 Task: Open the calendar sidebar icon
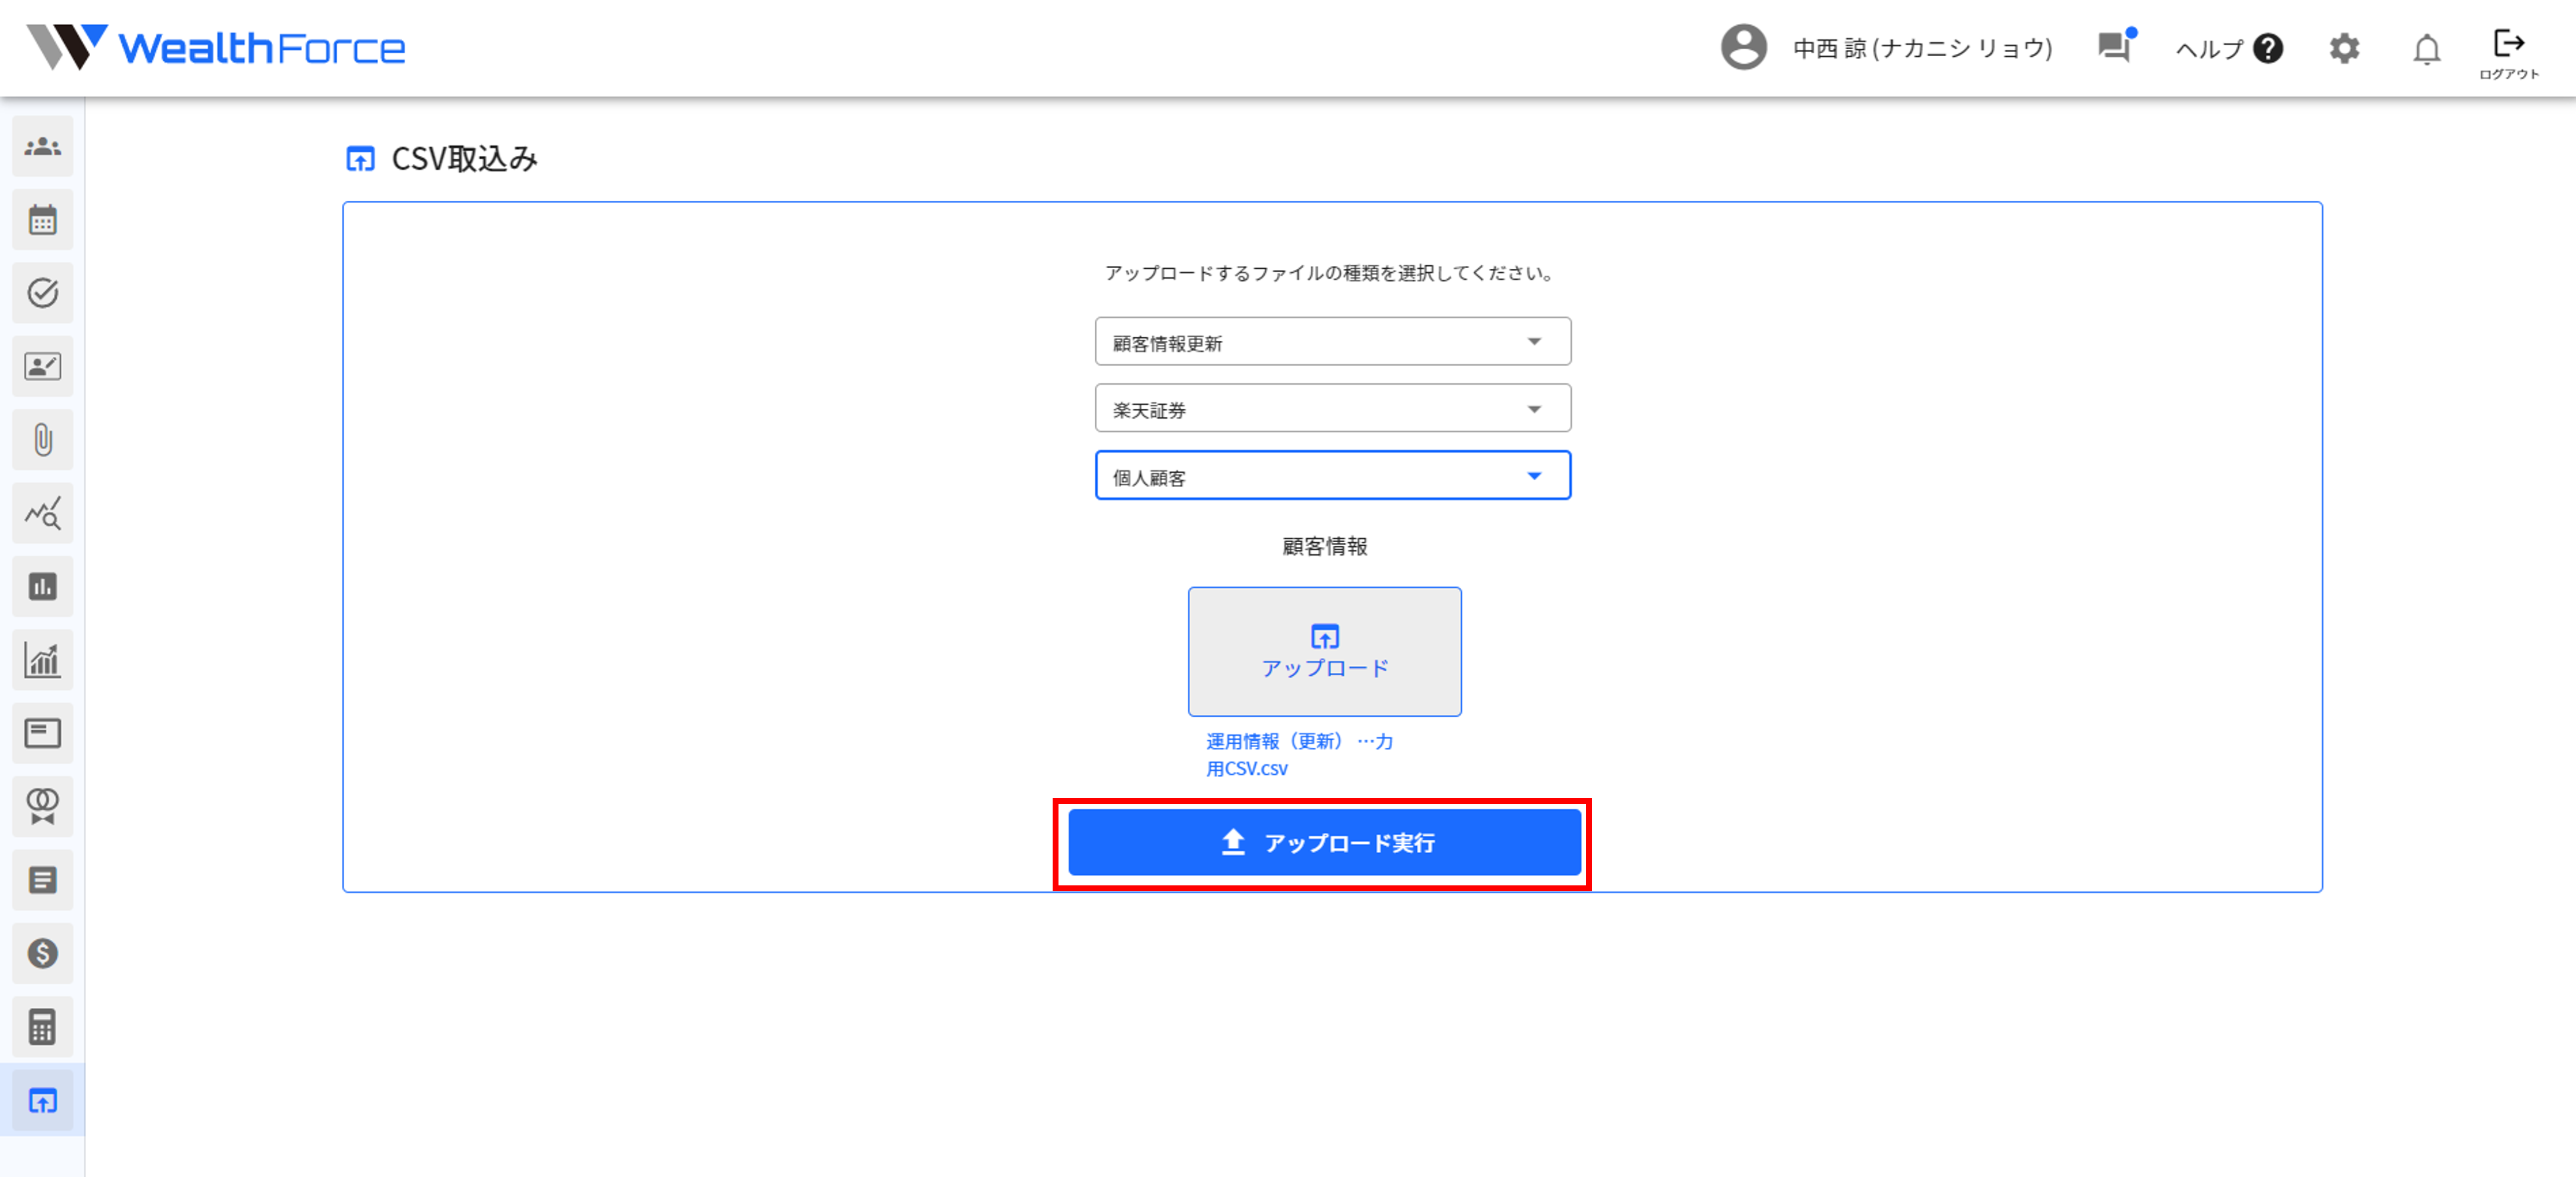[42, 220]
